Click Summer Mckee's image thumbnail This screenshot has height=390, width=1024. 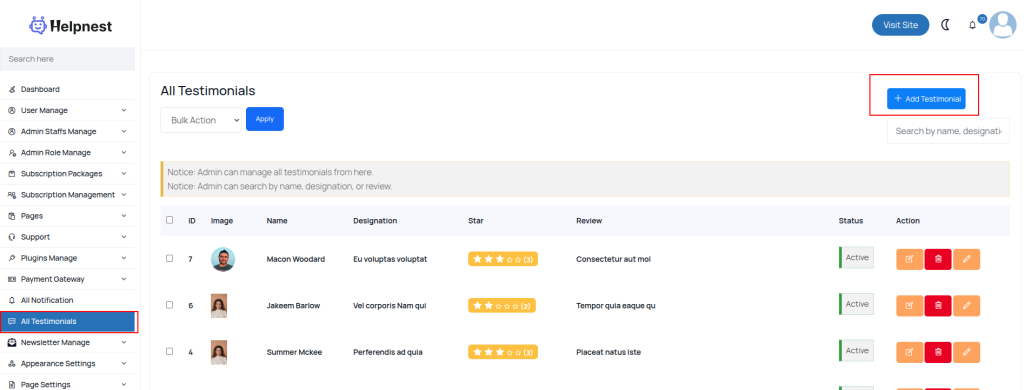[x=219, y=352]
